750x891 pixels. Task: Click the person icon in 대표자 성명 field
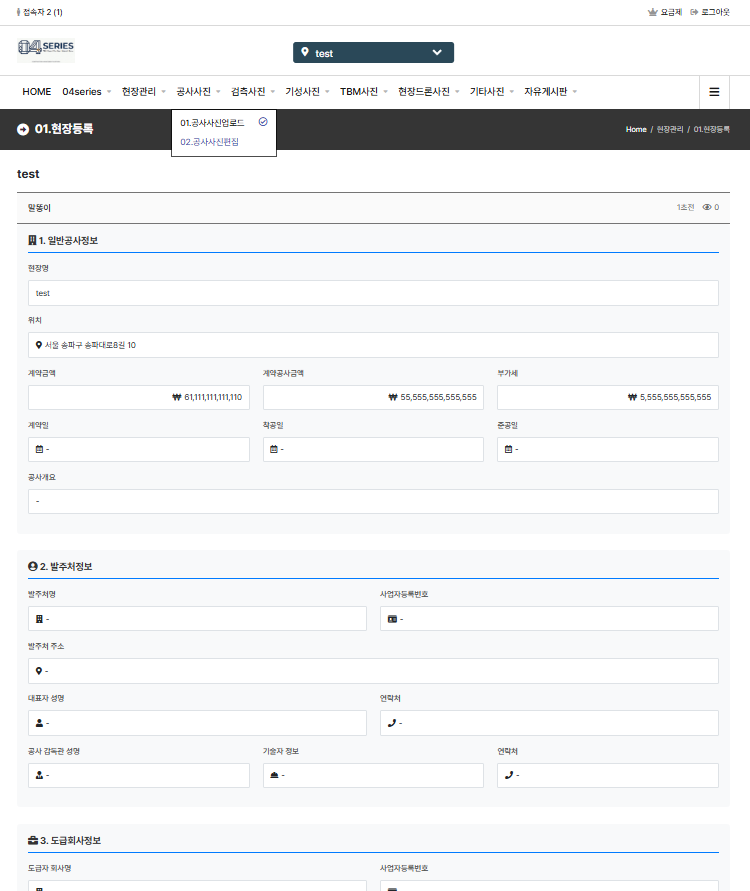click(x=39, y=723)
